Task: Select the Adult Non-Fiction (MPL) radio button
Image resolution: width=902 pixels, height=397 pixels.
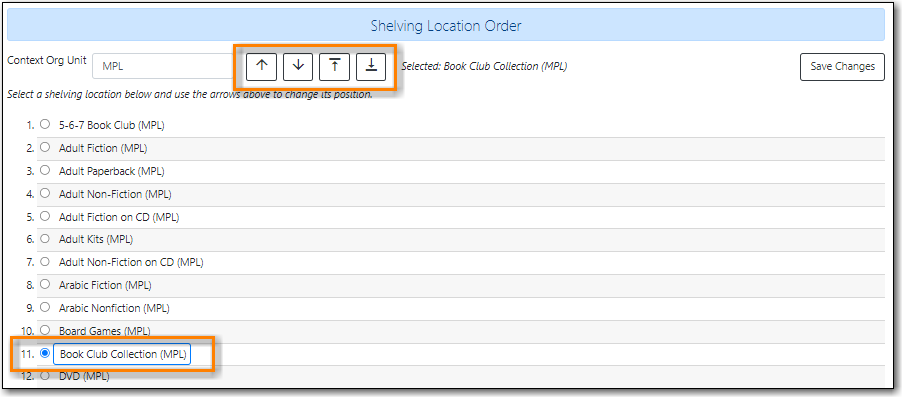Action: click(45, 193)
